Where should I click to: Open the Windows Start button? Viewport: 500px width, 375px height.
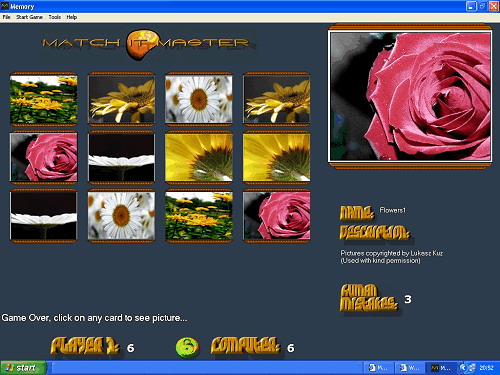point(23,368)
